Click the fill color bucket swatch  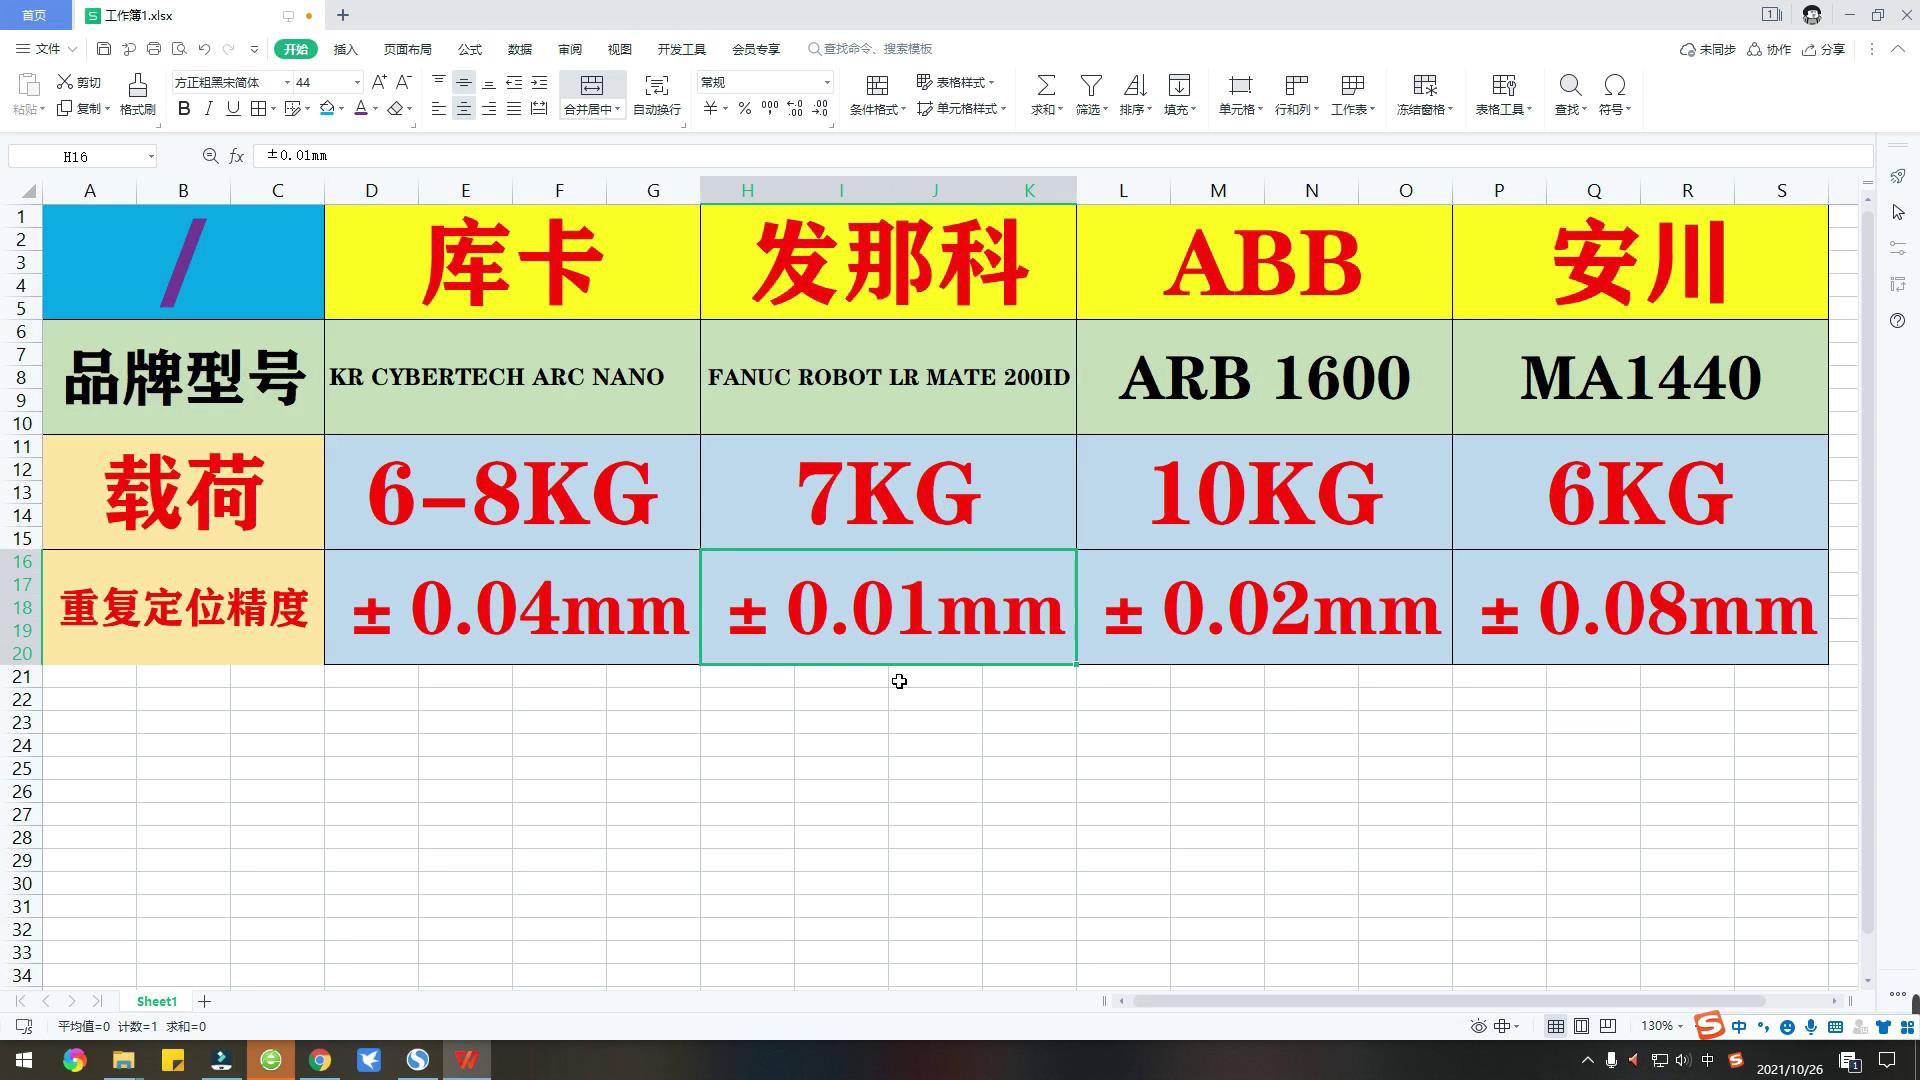[x=327, y=108]
